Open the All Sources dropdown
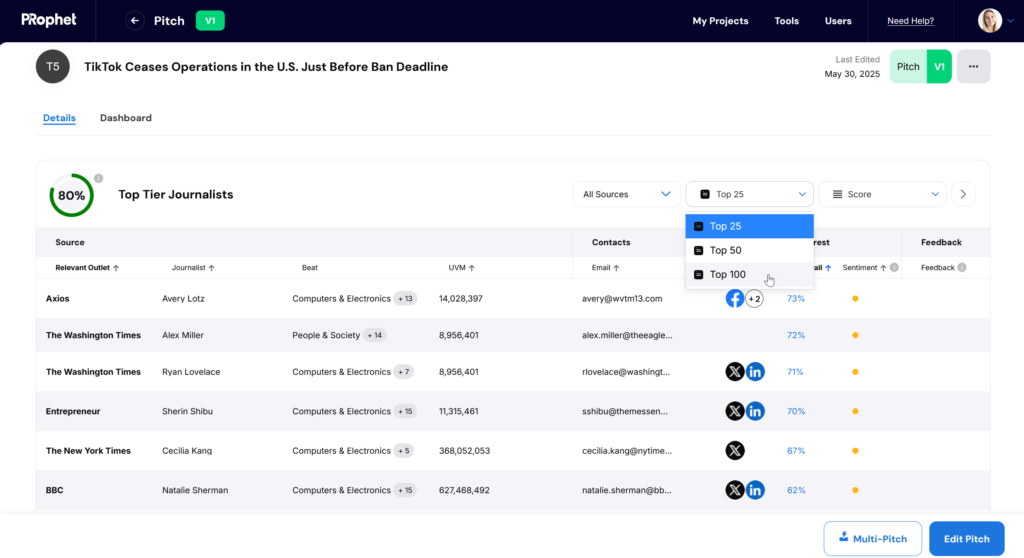1024x558 pixels. pyautogui.click(x=626, y=194)
